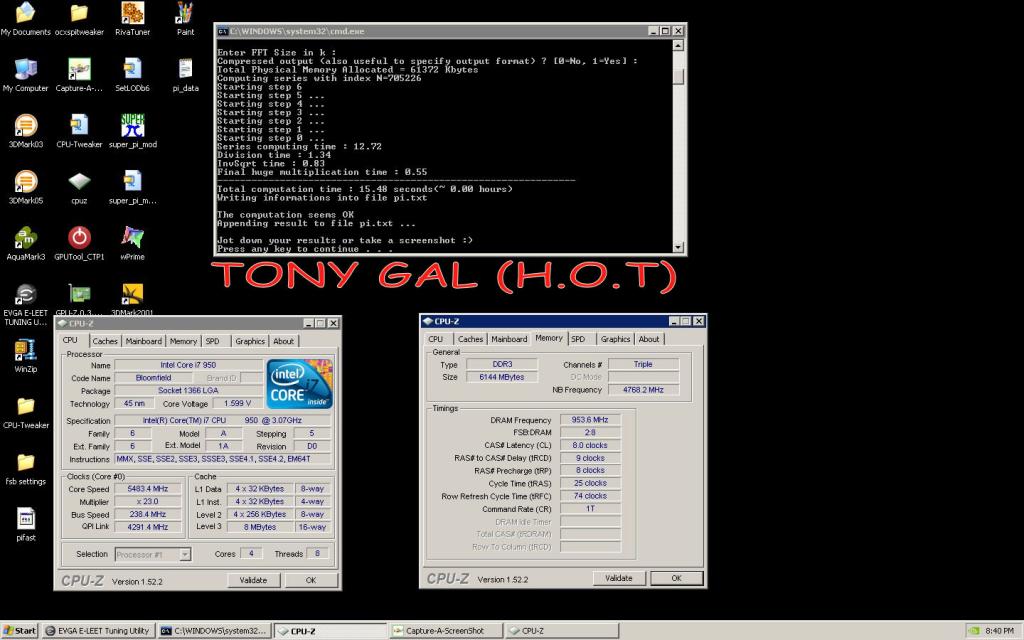Open the pifast desktop icon
This screenshot has width=1024, height=640.
coord(25,524)
